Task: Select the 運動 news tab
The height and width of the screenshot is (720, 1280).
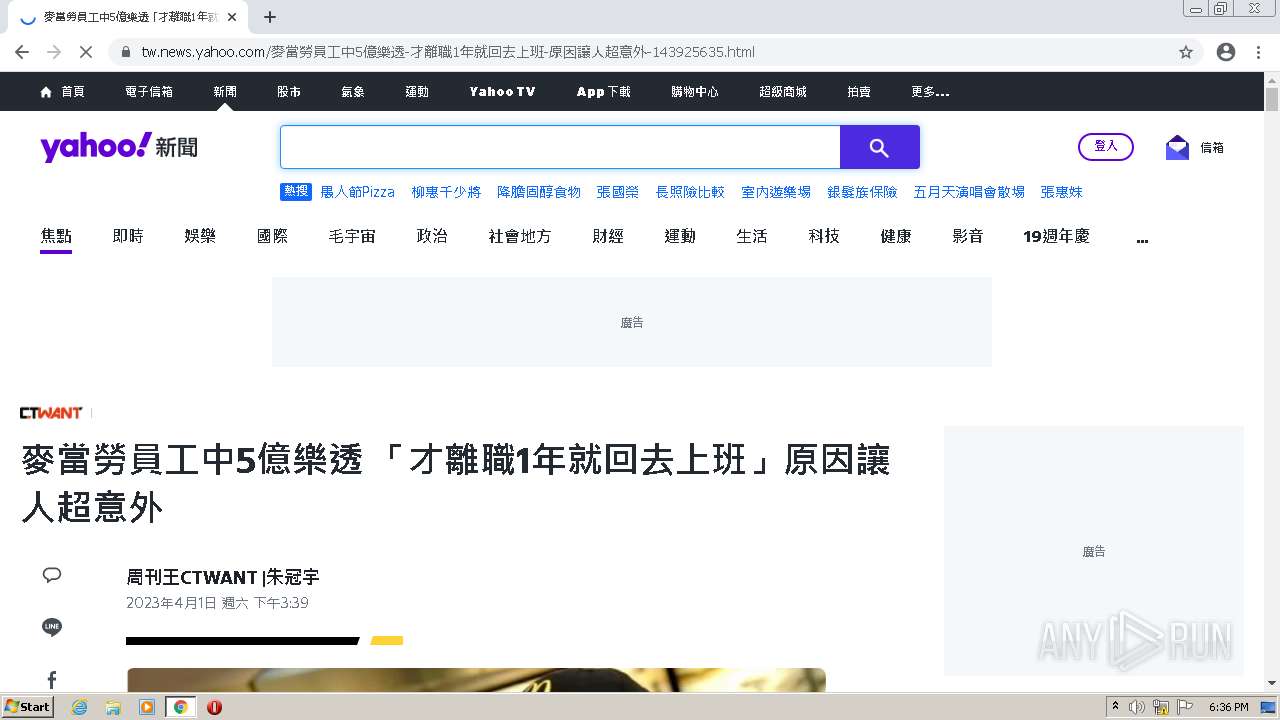Action: pyautogui.click(x=680, y=237)
